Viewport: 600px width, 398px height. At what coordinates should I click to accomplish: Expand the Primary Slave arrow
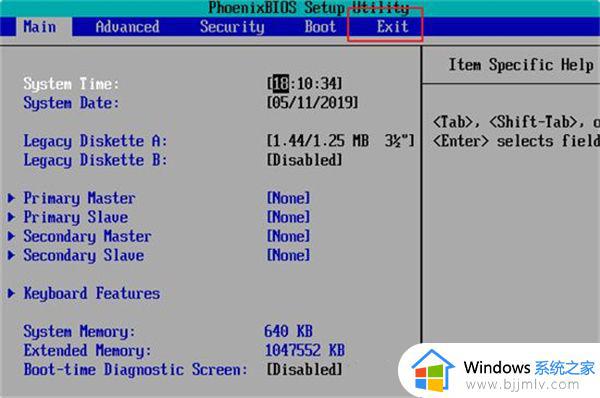(11, 217)
